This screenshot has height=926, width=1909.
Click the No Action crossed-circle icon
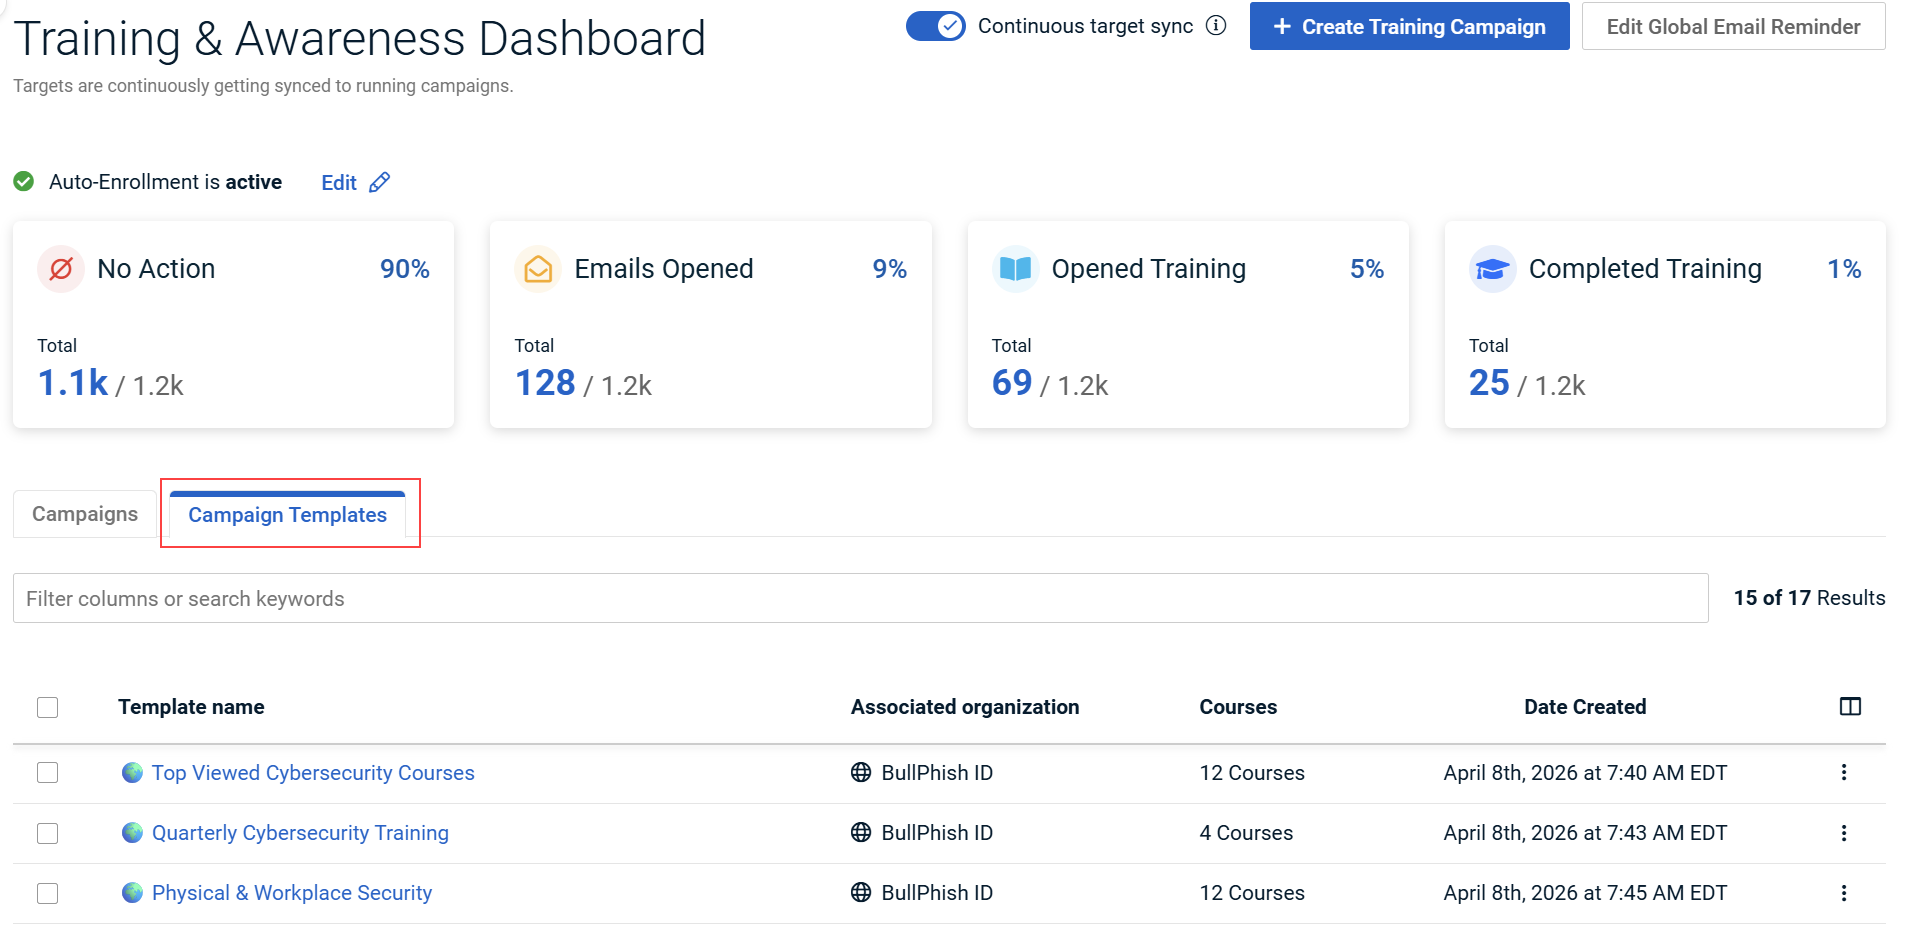pos(61,269)
